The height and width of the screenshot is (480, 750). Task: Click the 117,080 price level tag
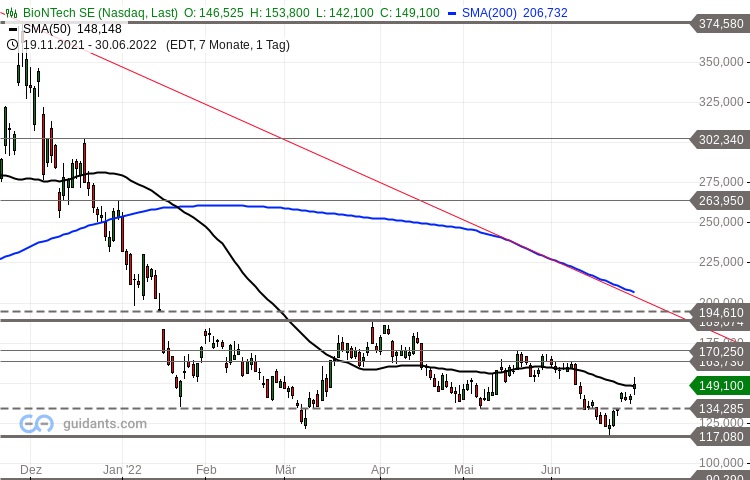720,436
